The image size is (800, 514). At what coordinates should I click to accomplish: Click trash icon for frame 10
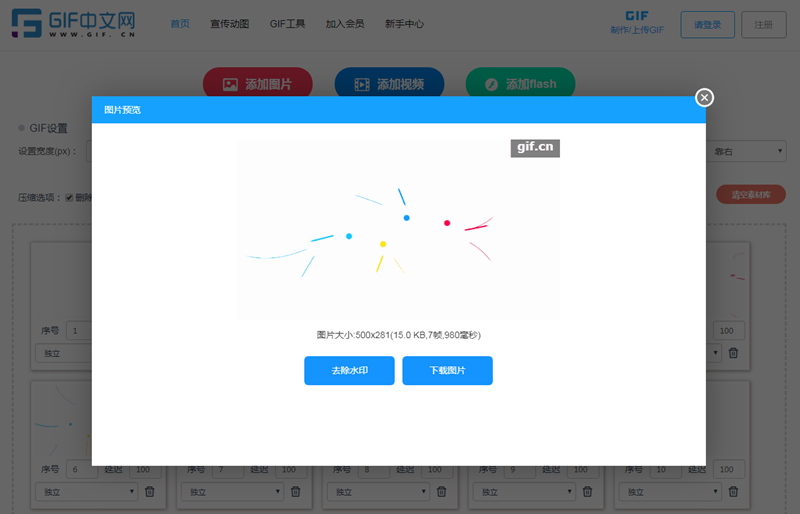pos(733,491)
